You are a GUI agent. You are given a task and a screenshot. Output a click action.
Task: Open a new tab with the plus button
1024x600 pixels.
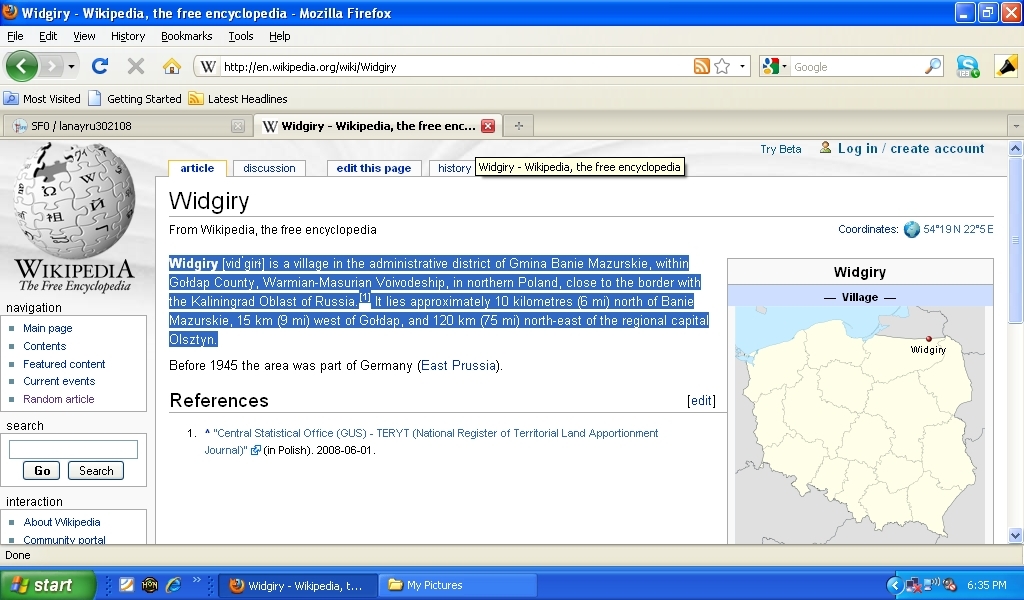pyautogui.click(x=518, y=126)
